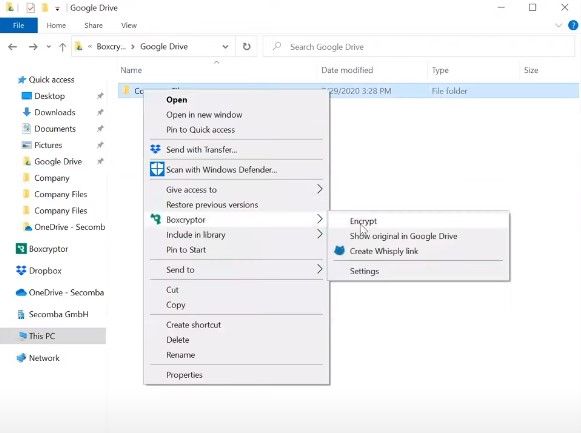The width and height of the screenshot is (581, 433).
Task: Navigate up one folder level arrow
Action: coord(62,47)
